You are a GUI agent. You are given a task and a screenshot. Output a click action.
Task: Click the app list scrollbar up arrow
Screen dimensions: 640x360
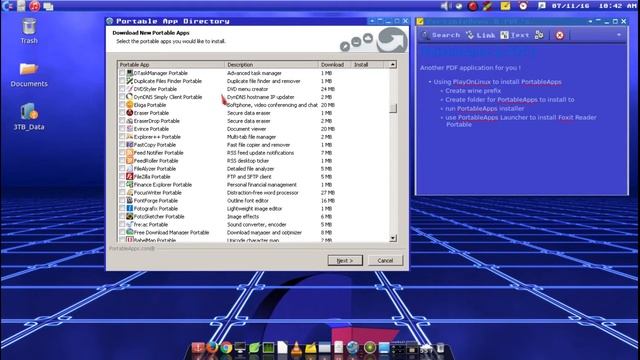(393, 64)
